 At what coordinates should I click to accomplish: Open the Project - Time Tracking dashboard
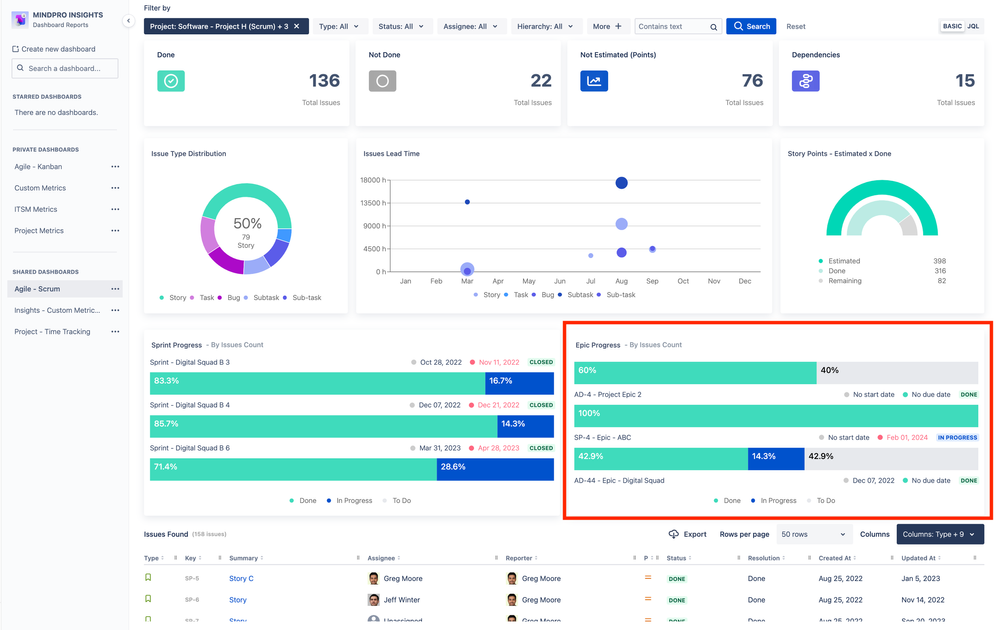pos(52,332)
